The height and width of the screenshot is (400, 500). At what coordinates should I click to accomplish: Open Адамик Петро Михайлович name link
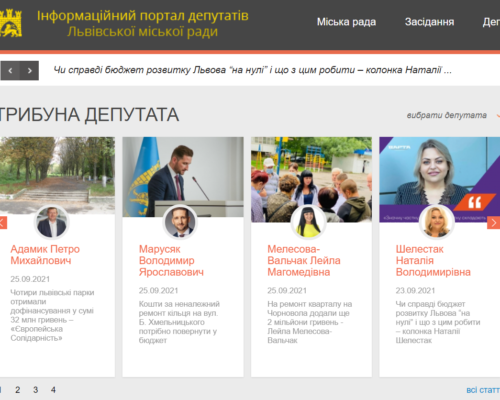[x=45, y=255]
